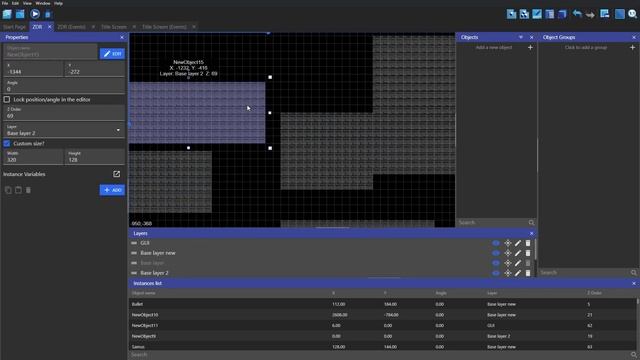This screenshot has width=640, height=360.
Task: Click the Objects panel search field
Action: click(493, 222)
